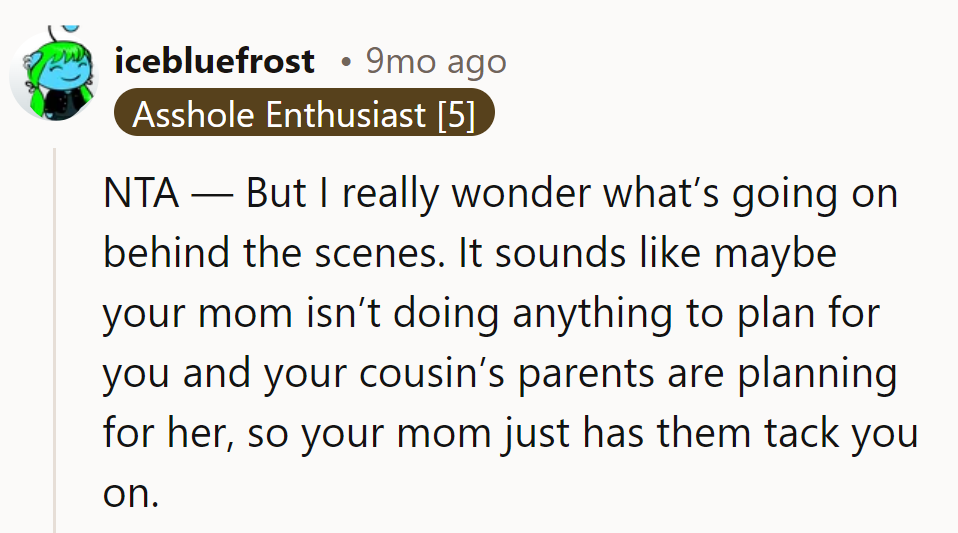The width and height of the screenshot is (958, 533).
Task: Click the "9mo ago" comment timestamp
Action: click(435, 62)
